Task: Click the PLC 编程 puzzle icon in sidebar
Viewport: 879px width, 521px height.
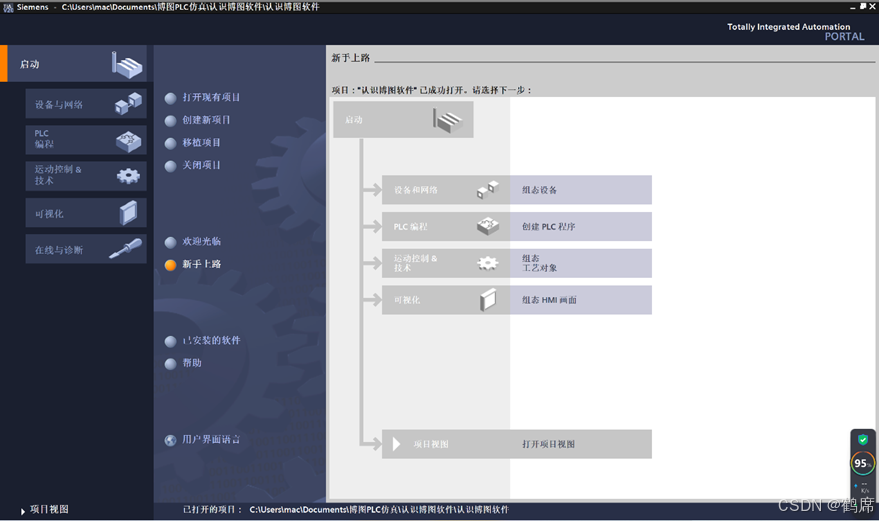Action: pos(128,141)
